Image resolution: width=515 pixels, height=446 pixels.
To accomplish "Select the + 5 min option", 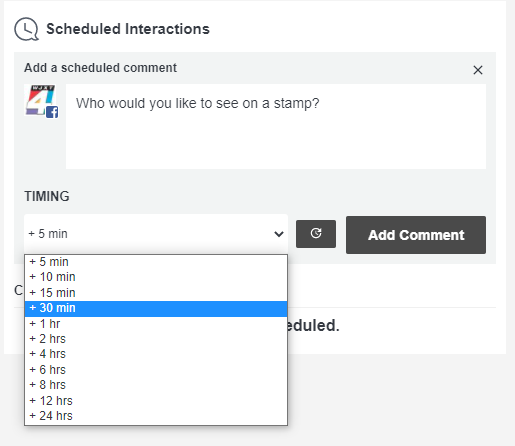I will [x=156, y=262].
